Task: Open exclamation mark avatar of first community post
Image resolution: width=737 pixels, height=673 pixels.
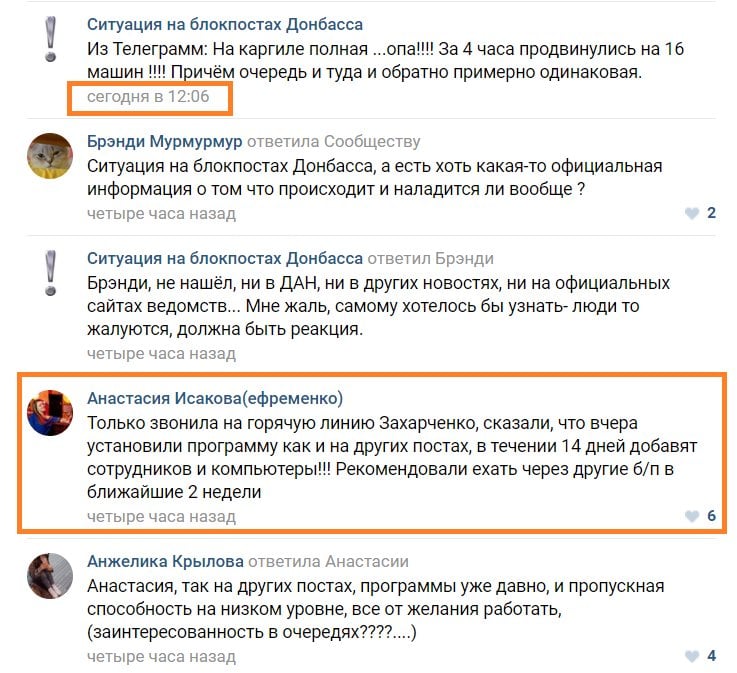Action: (50, 39)
